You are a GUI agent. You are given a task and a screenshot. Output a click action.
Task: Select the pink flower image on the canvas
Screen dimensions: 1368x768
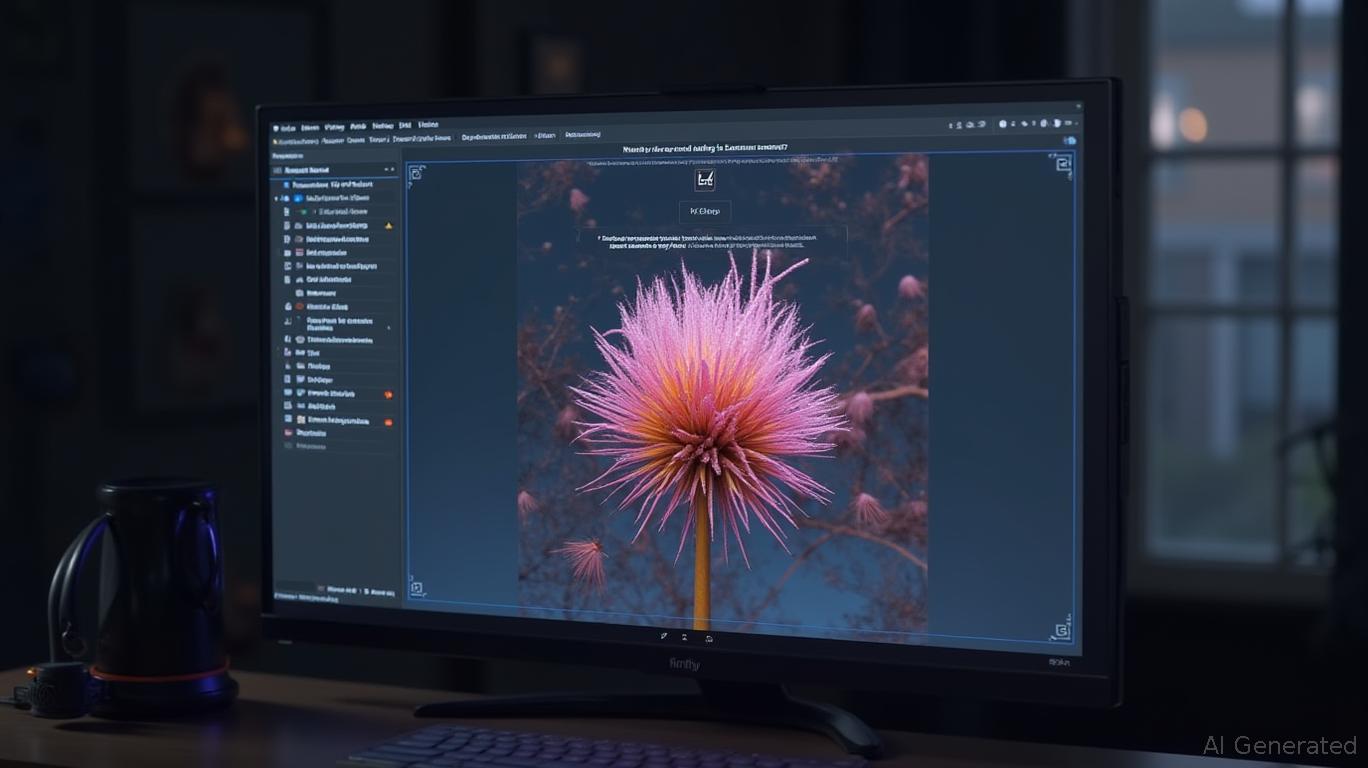coord(722,395)
